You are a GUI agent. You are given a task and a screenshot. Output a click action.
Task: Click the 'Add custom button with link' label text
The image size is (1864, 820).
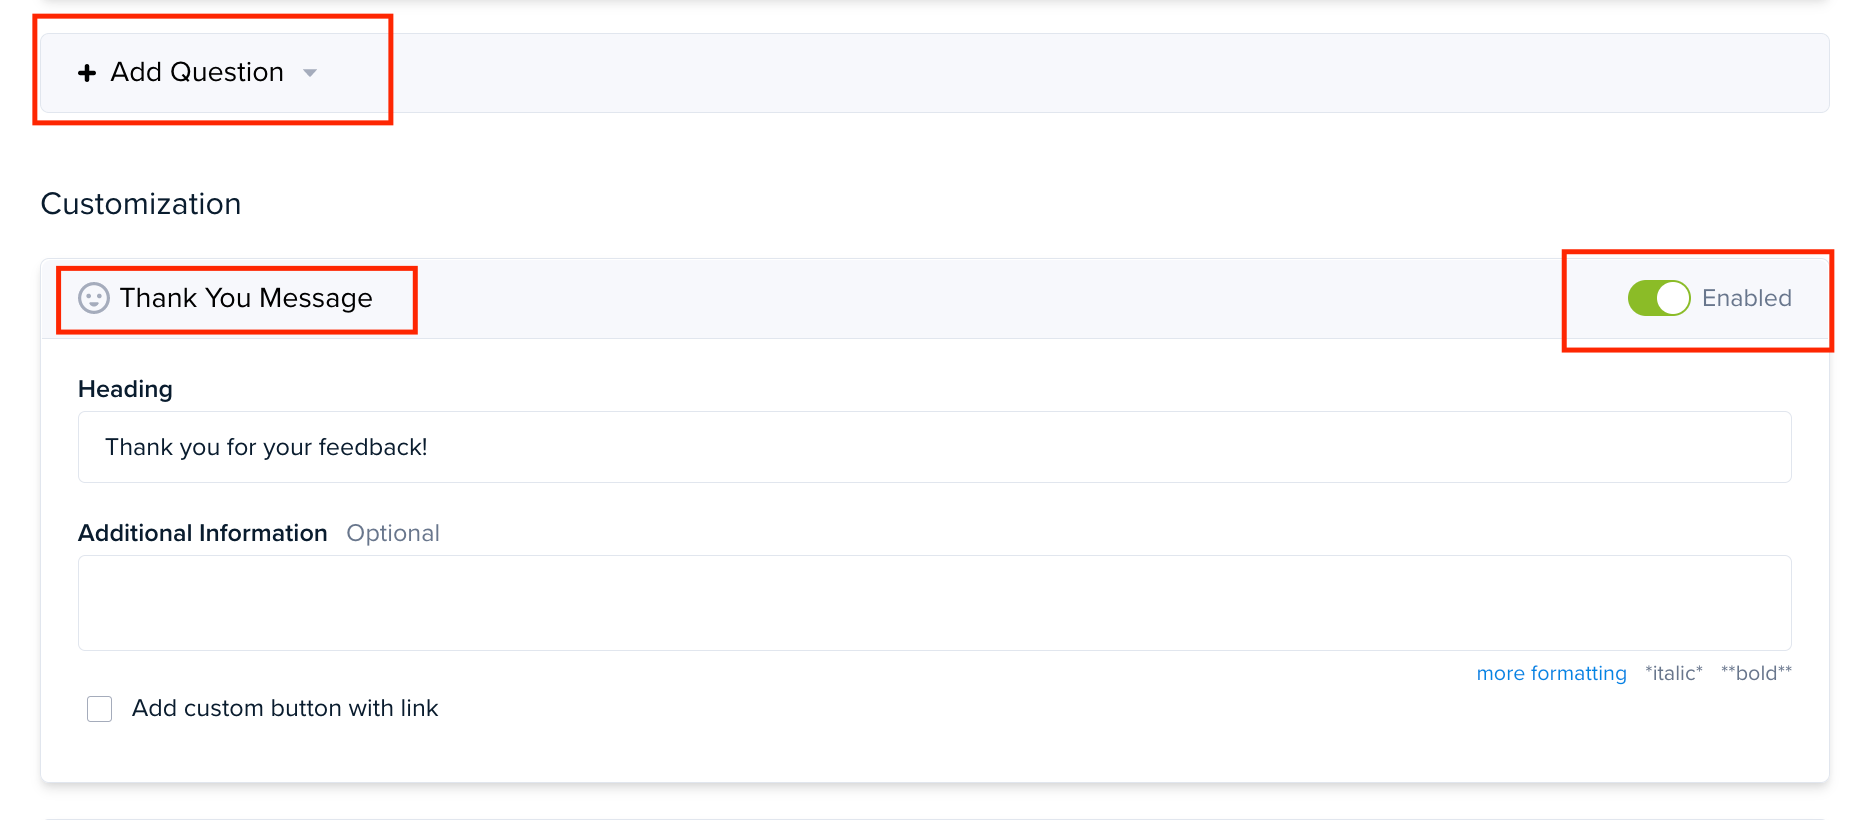point(285,708)
